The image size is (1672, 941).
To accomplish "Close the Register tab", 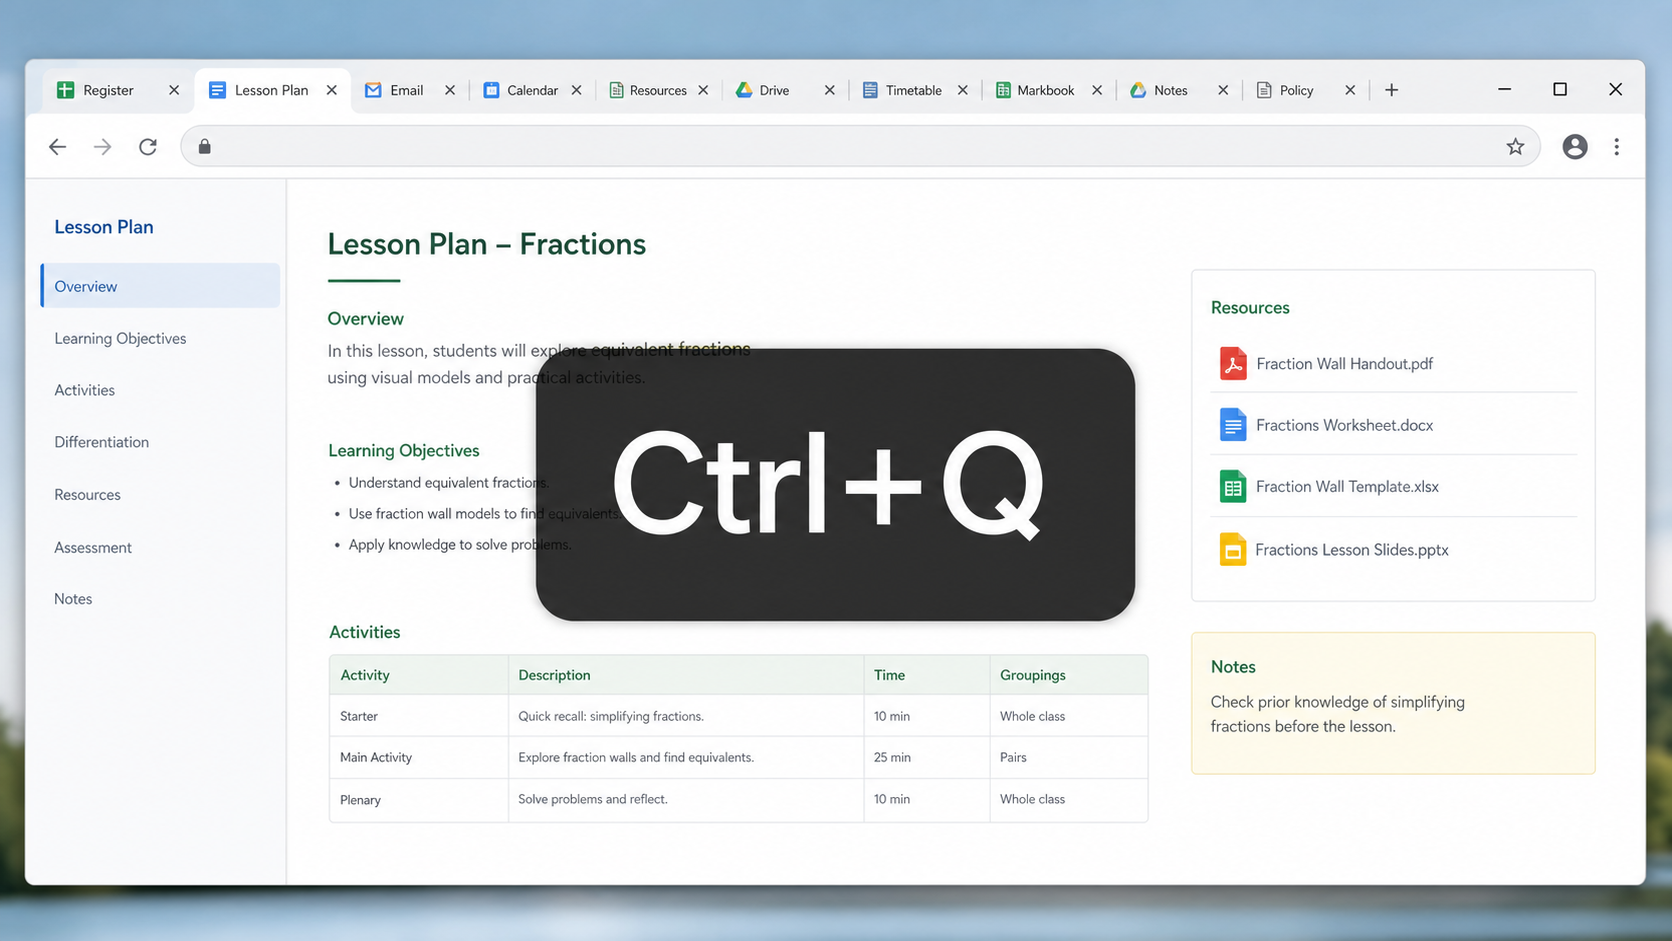I will pyautogui.click(x=174, y=90).
